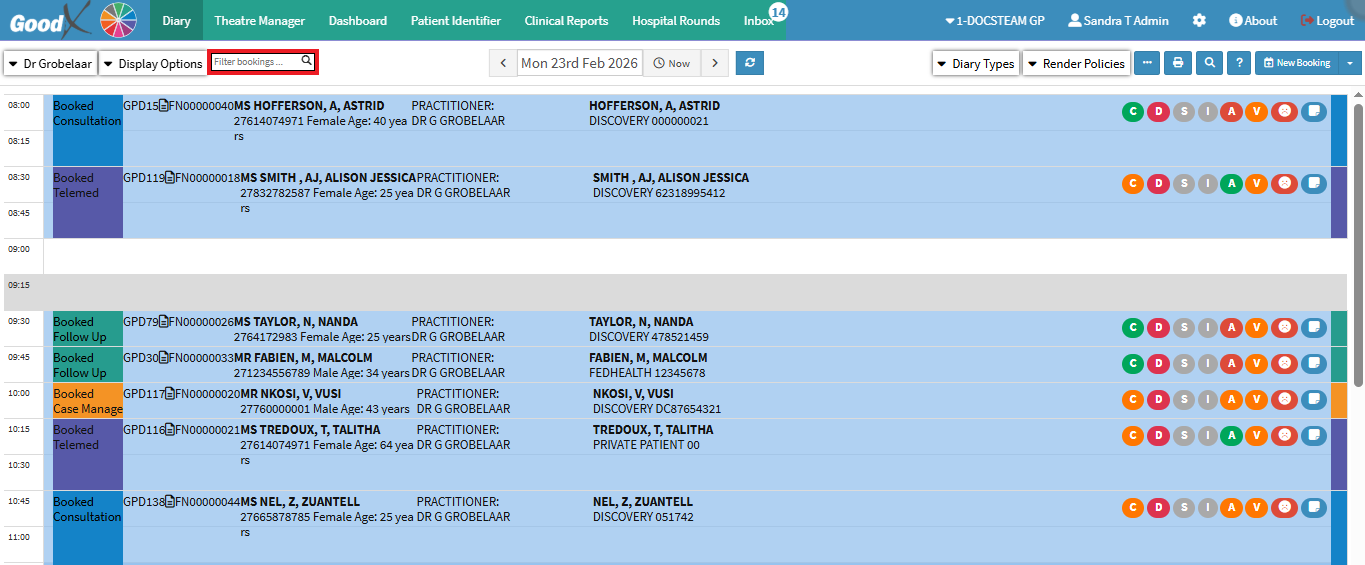Image resolution: width=1365 pixels, height=565 pixels.
Task: Open the arrow next to New Booking
Action: [x=1351, y=63]
